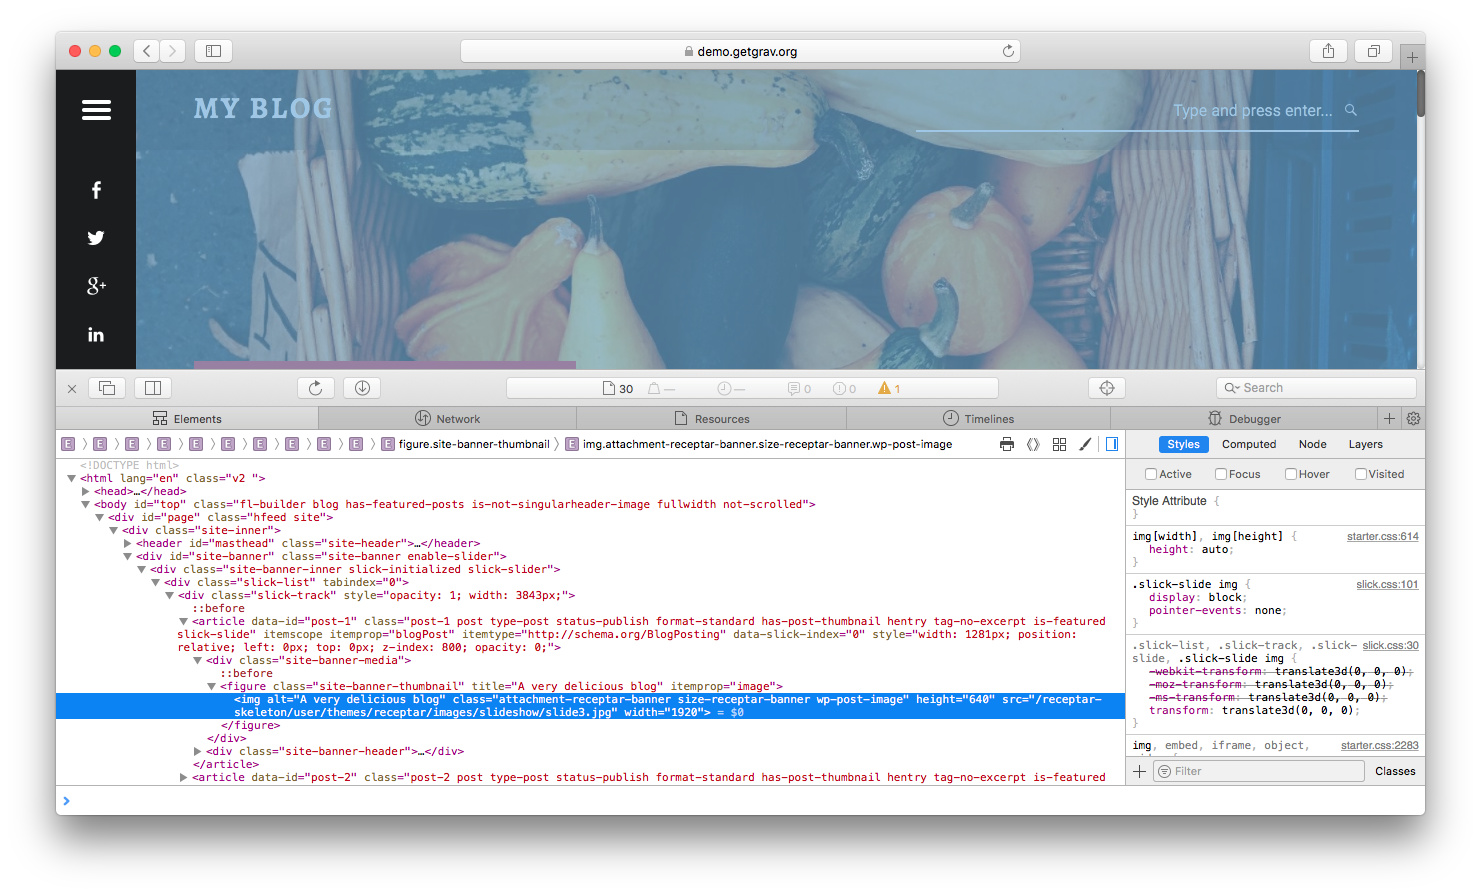Open the hamburger menu on the blog sidebar
This screenshot has width=1481, height=895.
[96, 110]
